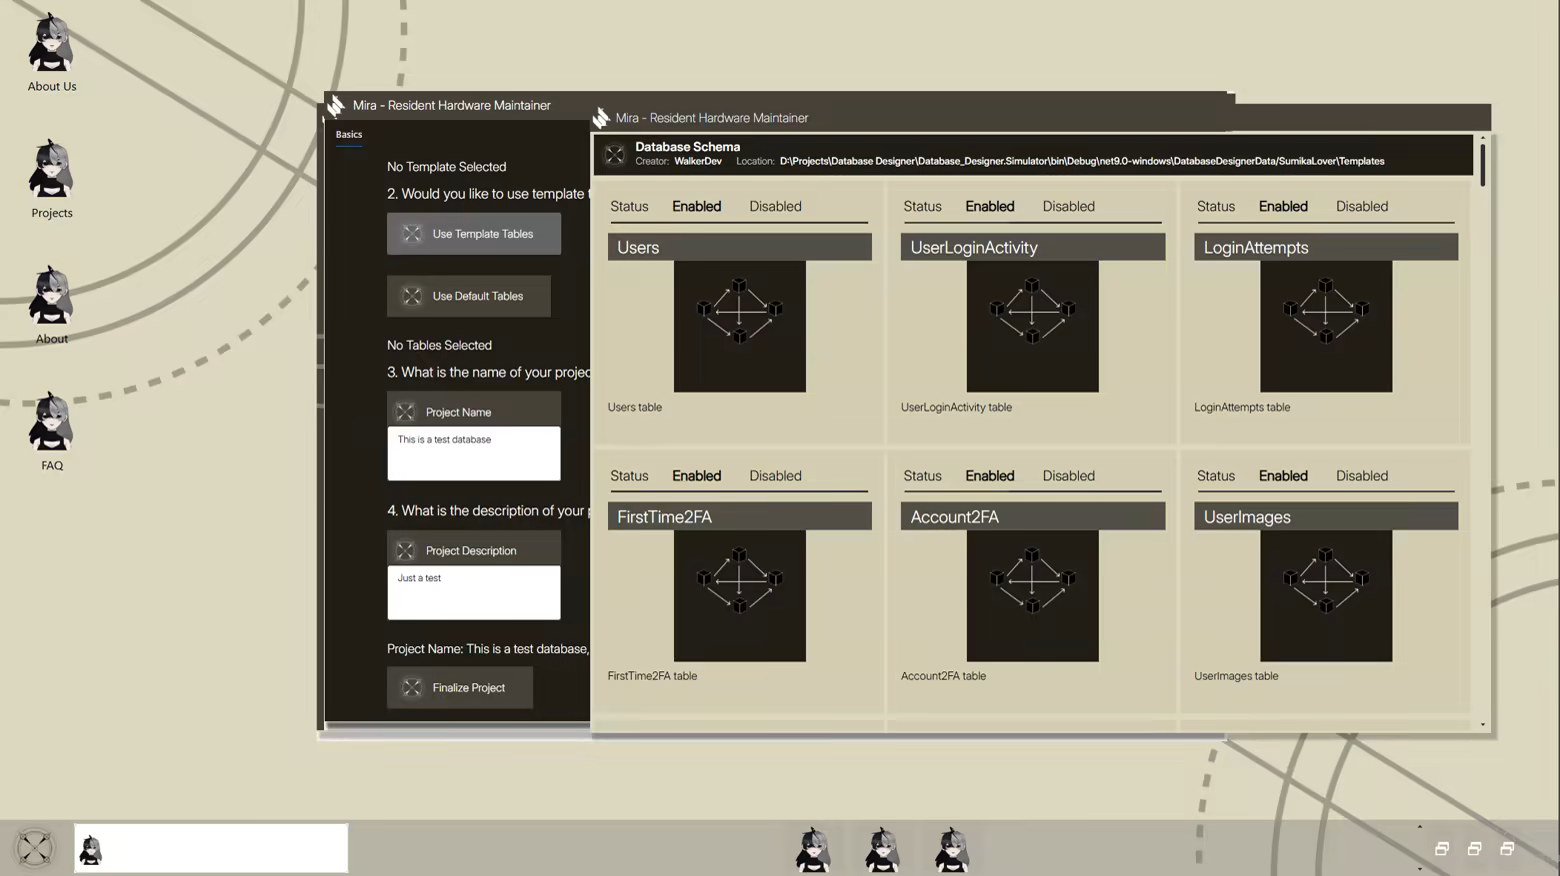Click the leftmost window icon in the system tray
The width and height of the screenshot is (1560, 876).
[1442, 848]
